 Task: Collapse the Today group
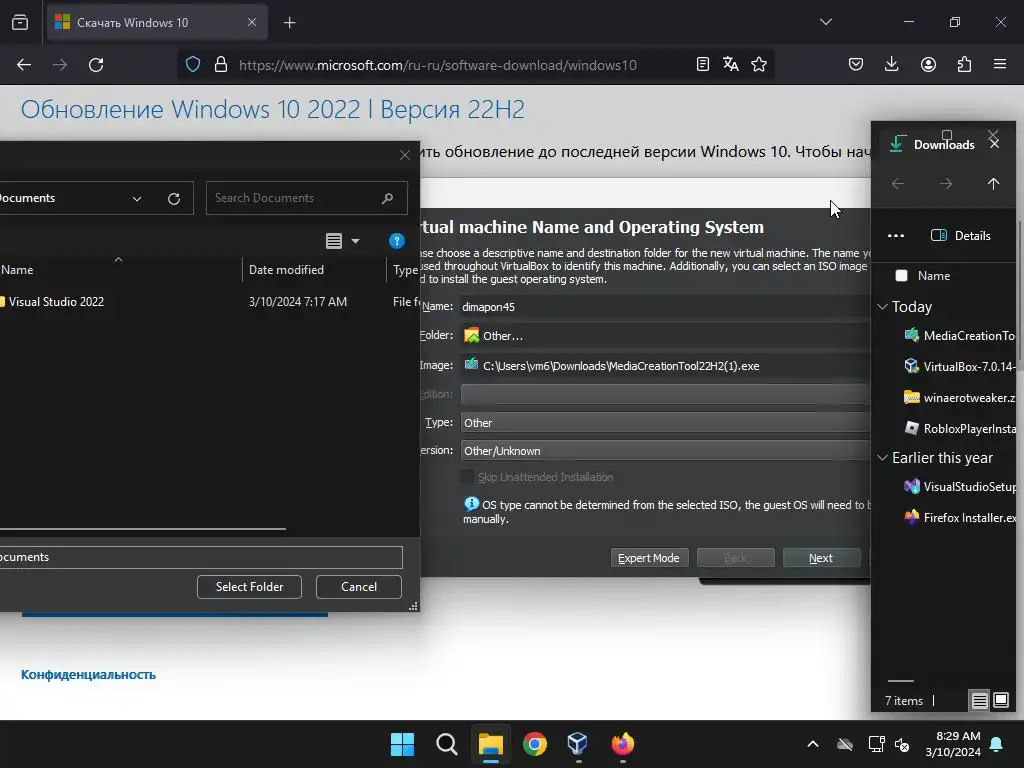coord(882,306)
